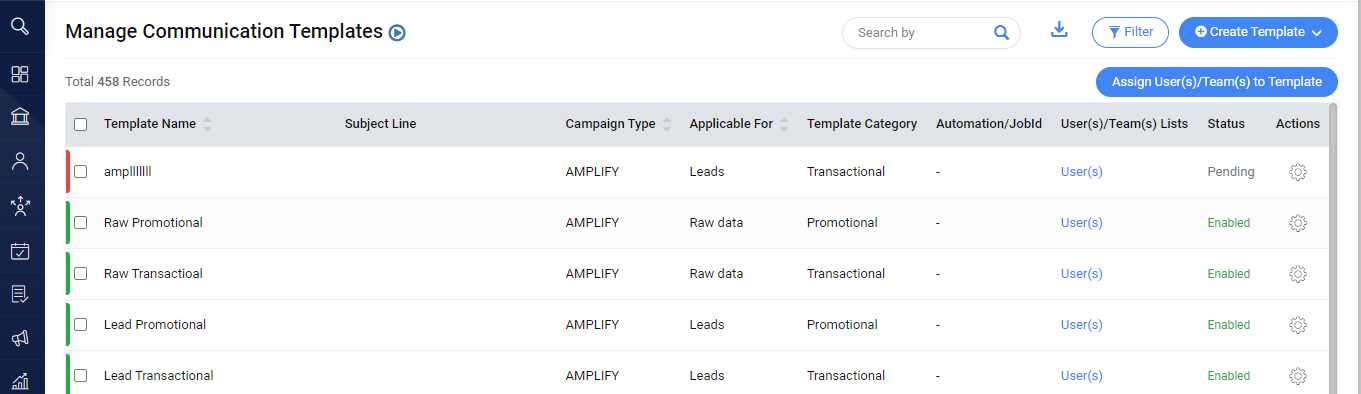The image size is (1361, 394).
Task: Play the help video beside page title
Action: pos(397,33)
